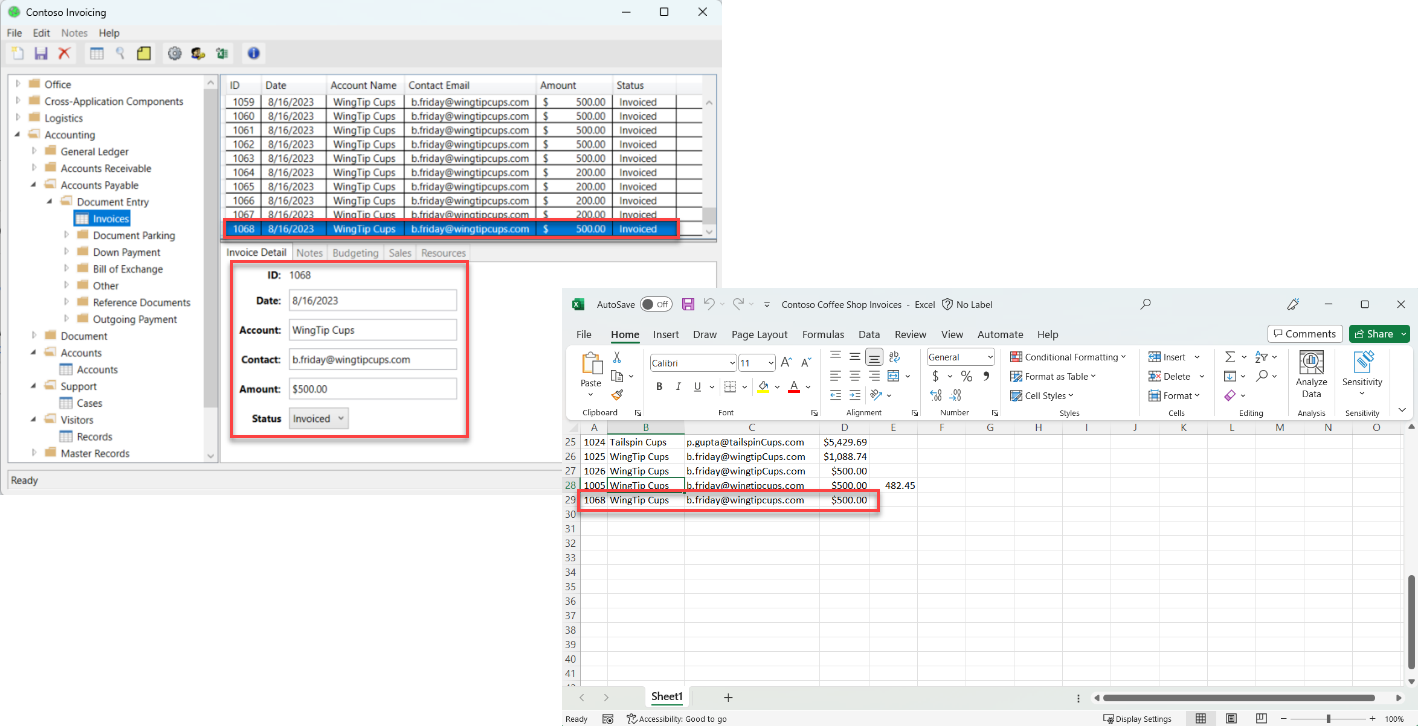Click the red X Delete icon in Contoso toolbar
1418x726 pixels.
click(65, 54)
